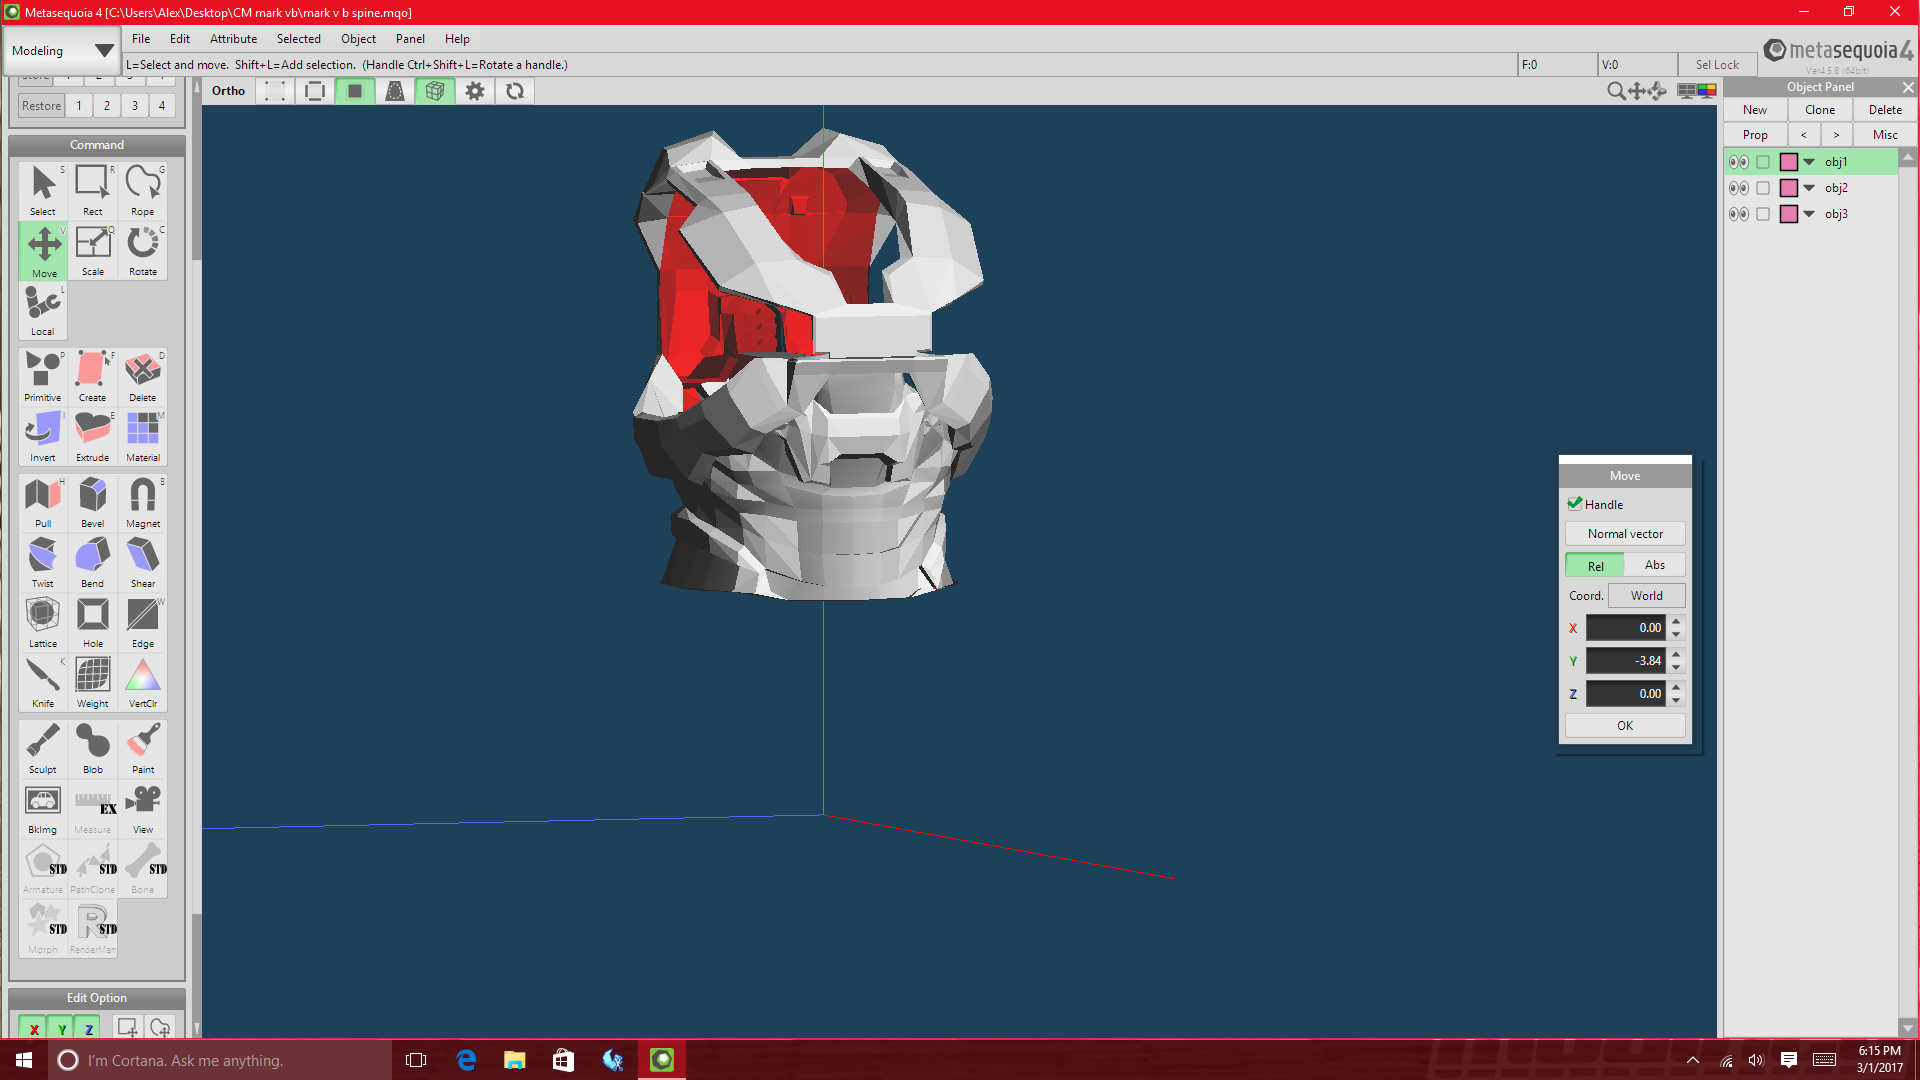Image resolution: width=1920 pixels, height=1080 pixels.
Task: Toggle visibility eye for obj1
Action: click(x=1739, y=162)
